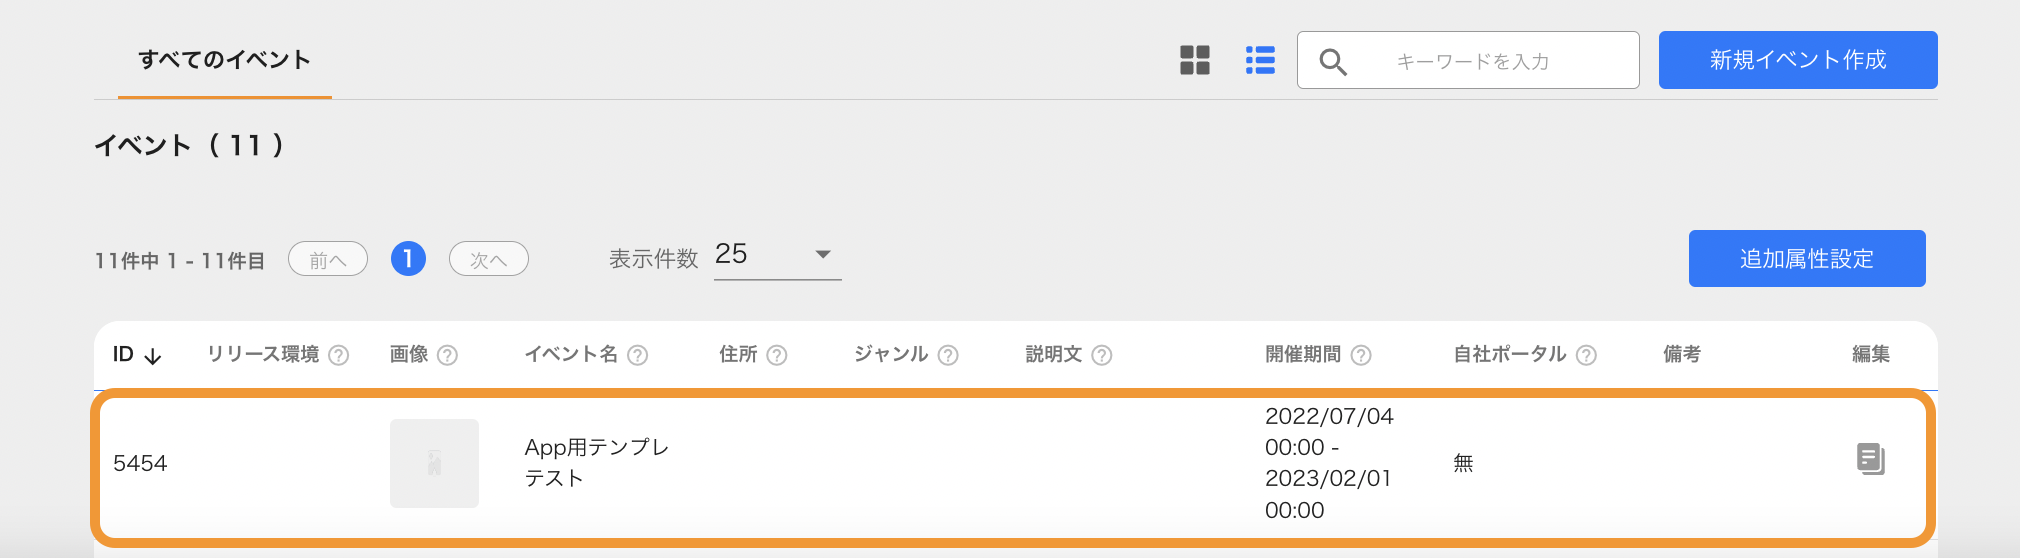This screenshot has width=2020, height=558.
Task: Select the すべてのイベント tab
Action: click(225, 60)
